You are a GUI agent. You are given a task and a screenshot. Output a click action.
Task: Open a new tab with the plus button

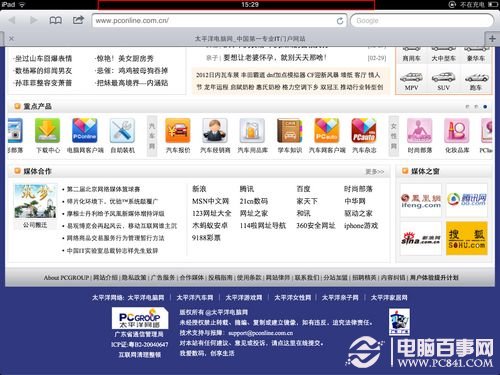pos(492,39)
